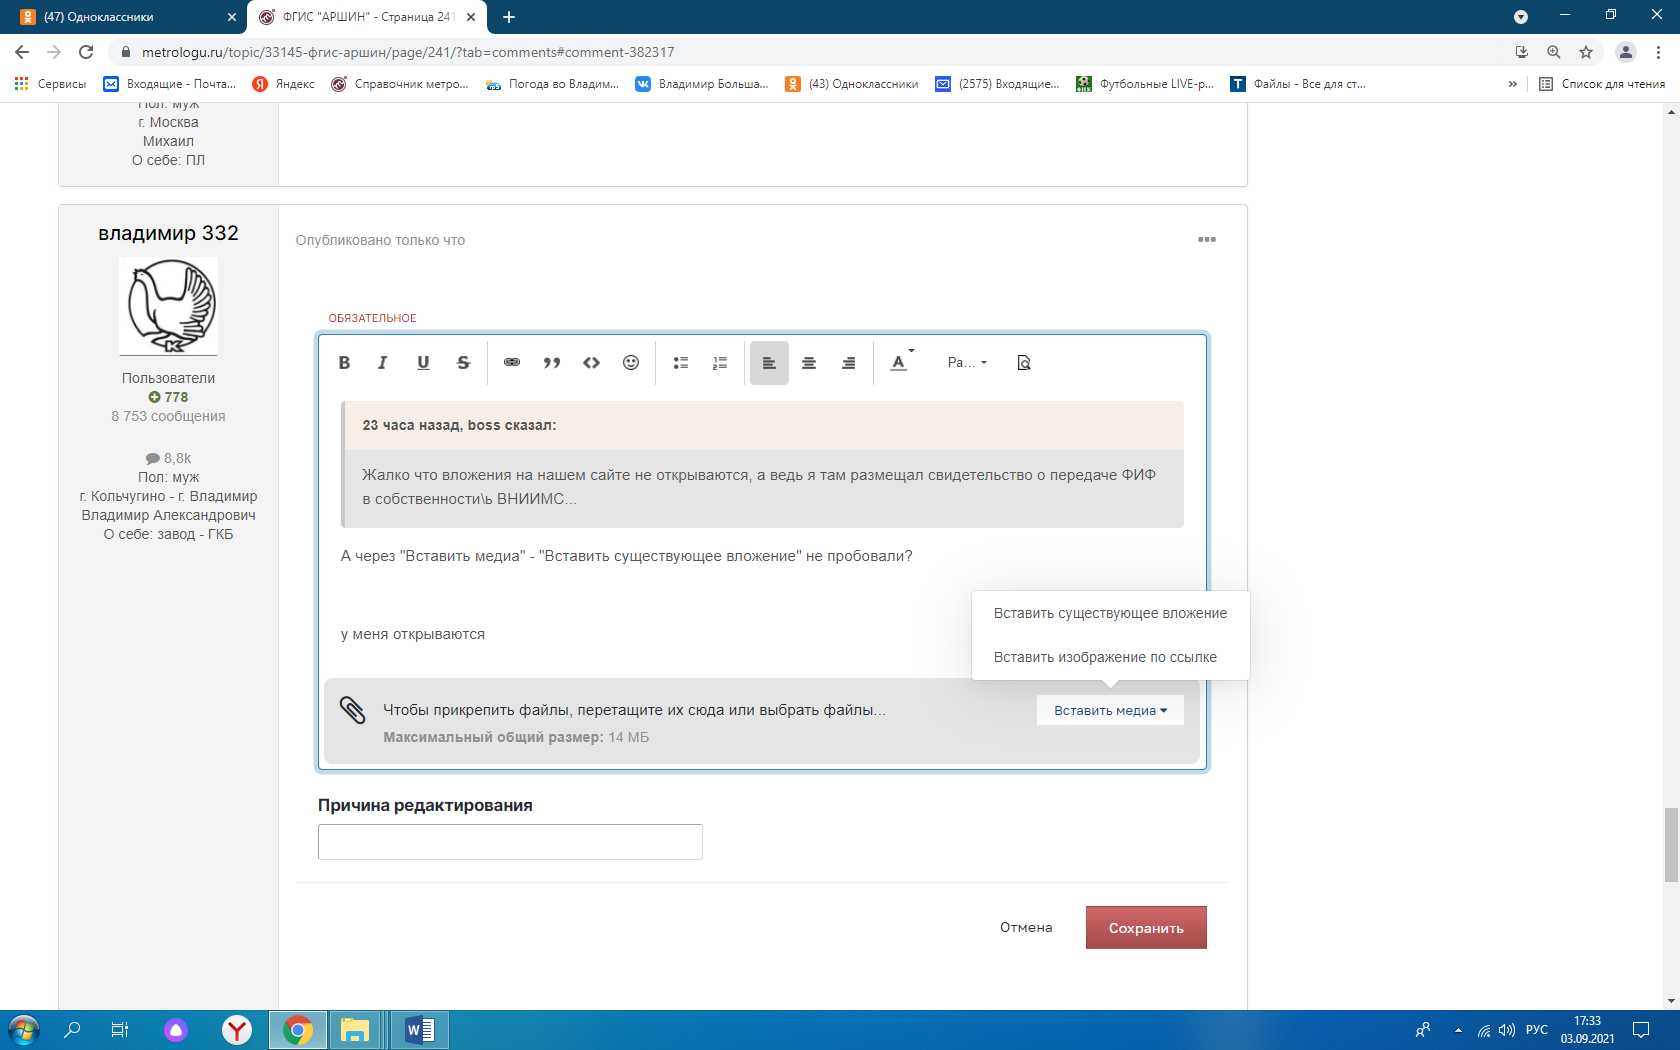Preview the post with preview icon
Image resolution: width=1680 pixels, height=1050 pixels.
[1024, 363]
